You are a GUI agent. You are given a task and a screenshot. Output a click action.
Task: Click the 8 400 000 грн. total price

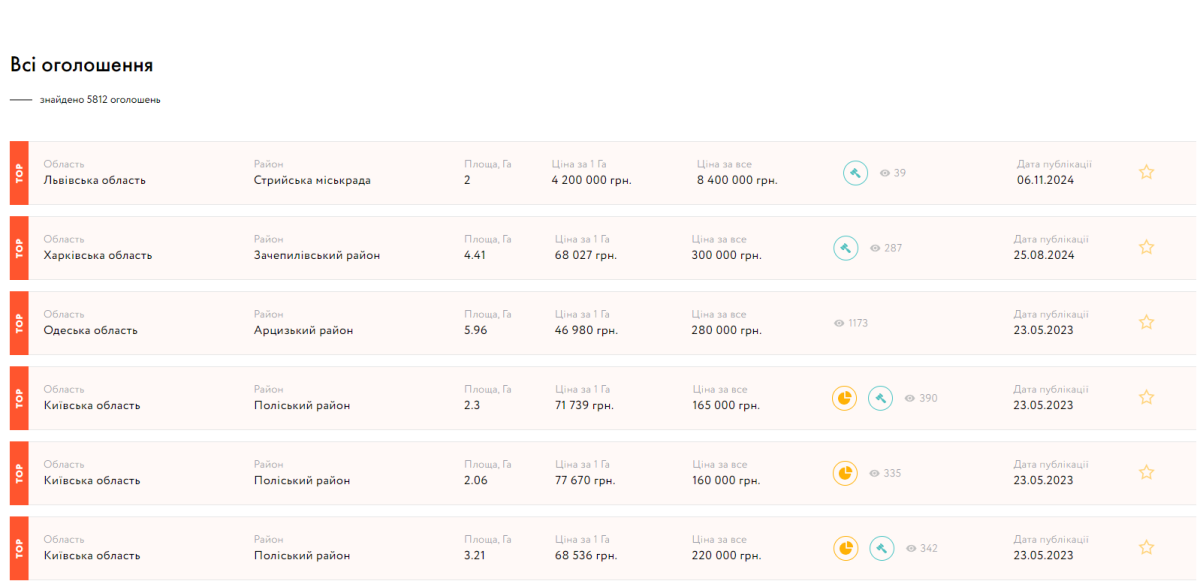(x=737, y=180)
